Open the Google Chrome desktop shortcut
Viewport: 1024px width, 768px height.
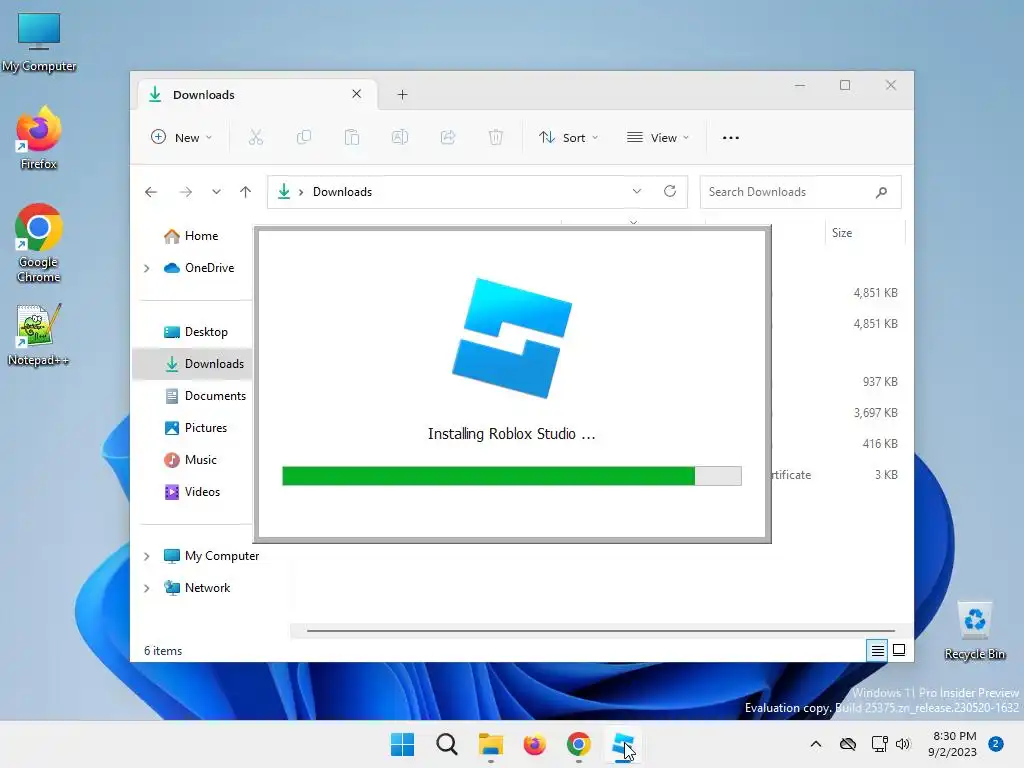[x=39, y=243]
